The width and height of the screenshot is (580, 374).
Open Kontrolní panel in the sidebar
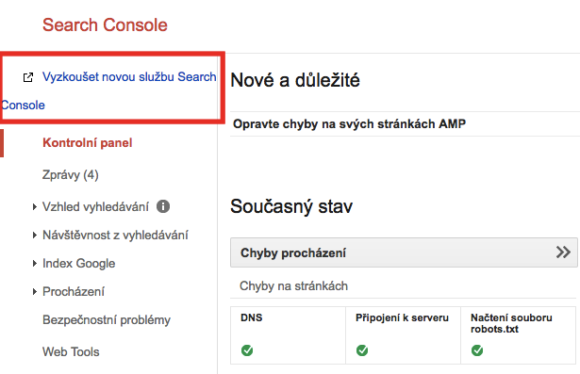tap(87, 143)
